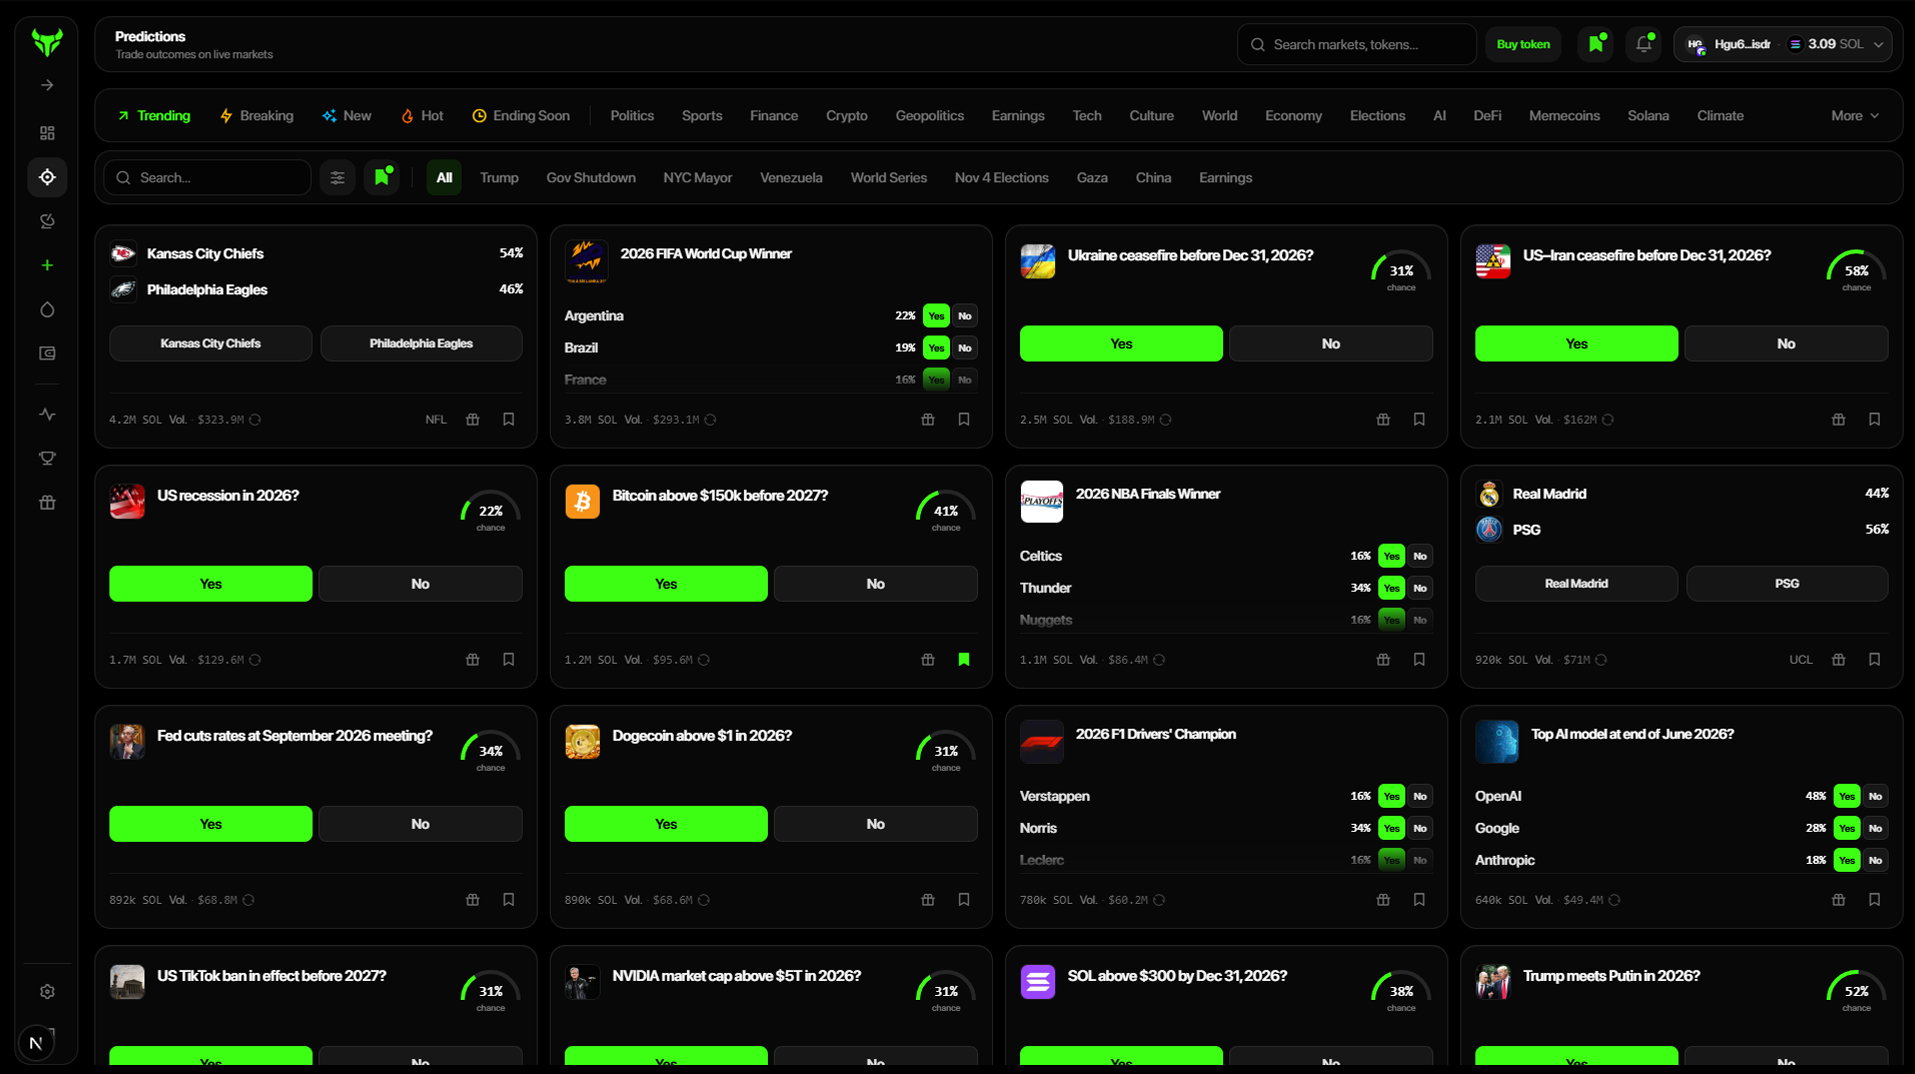This screenshot has width=1915, height=1074.
Task: Click gift icon on 2026 NBA Finals card
Action: click(1383, 660)
